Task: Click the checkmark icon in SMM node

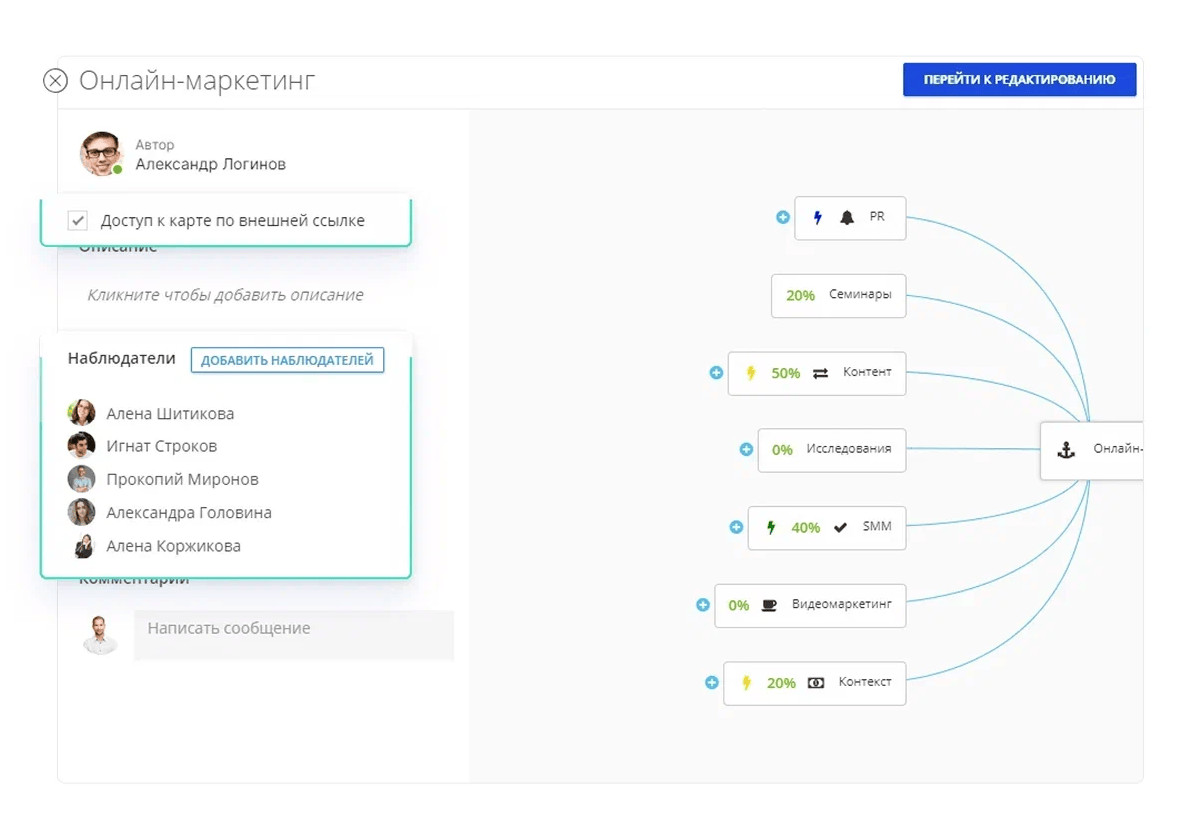Action: [x=840, y=527]
